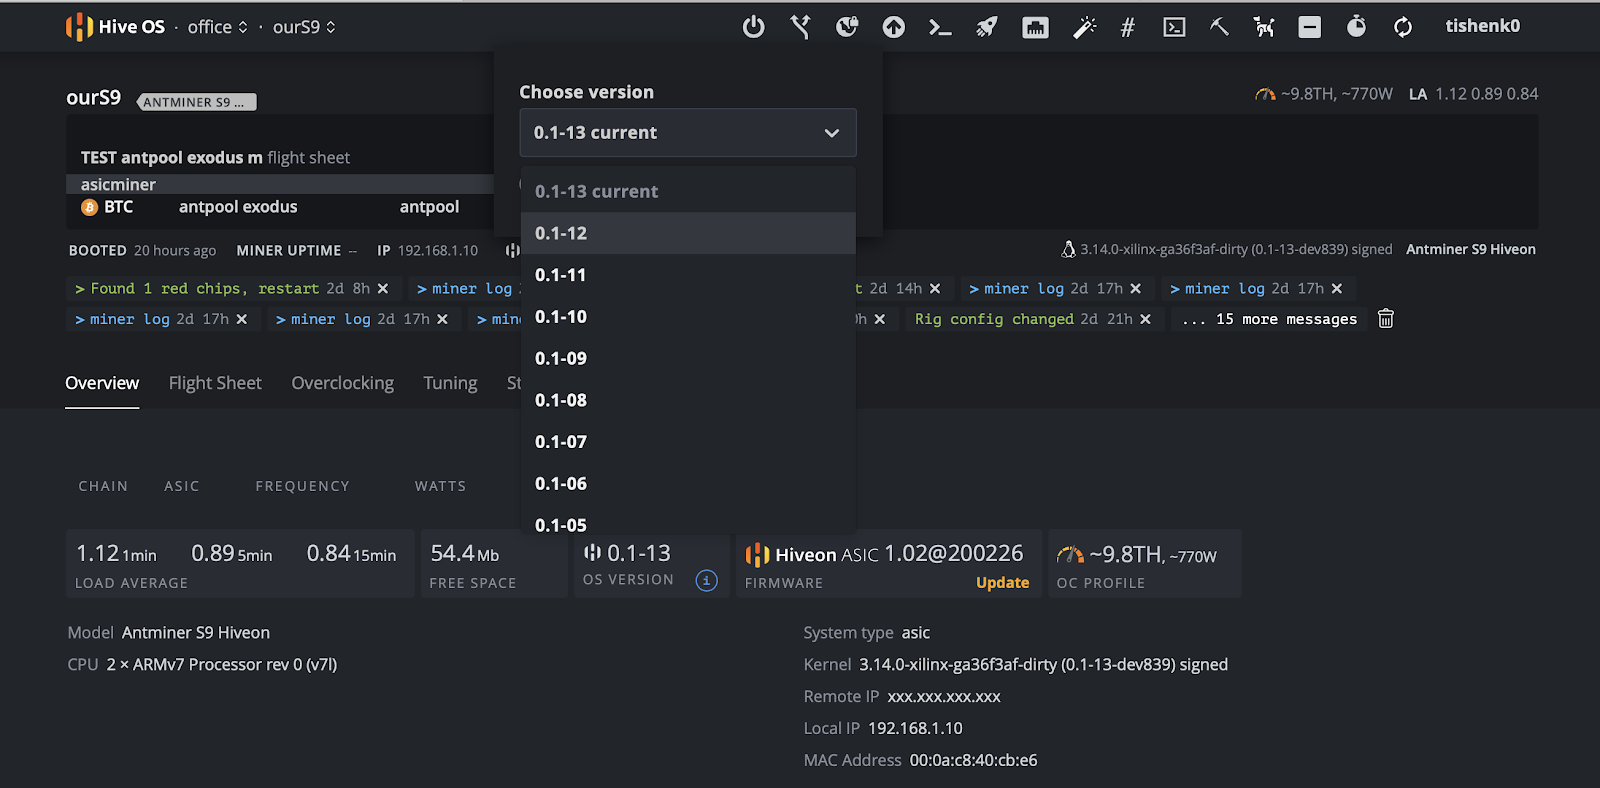Click the upgrade arrow-up circle icon
This screenshot has height=788, width=1600.
pyautogui.click(x=894, y=27)
